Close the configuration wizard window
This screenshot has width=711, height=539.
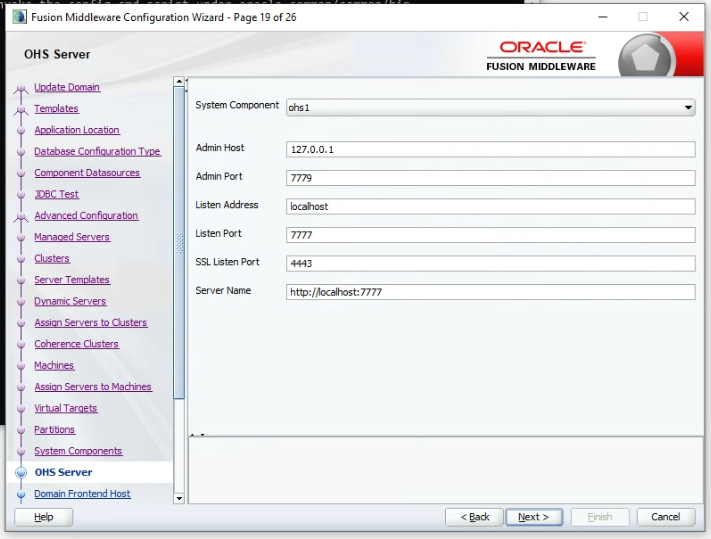[x=684, y=17]
